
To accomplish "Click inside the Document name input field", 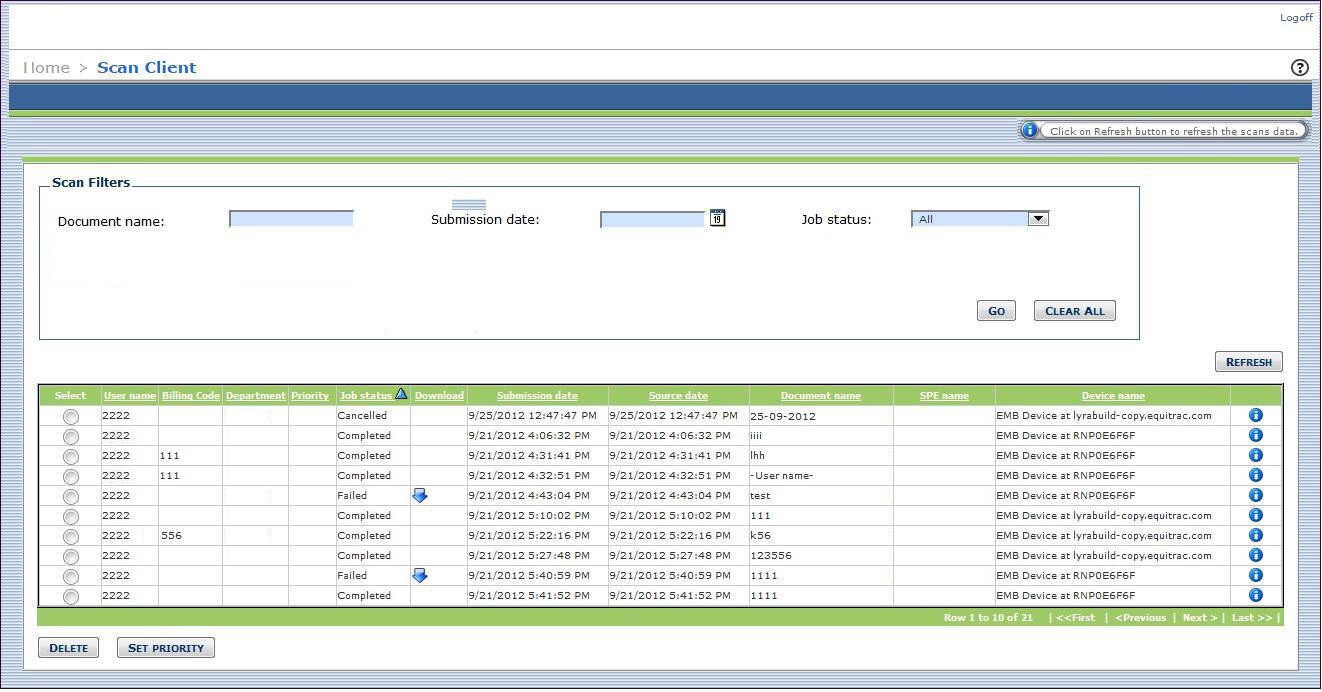I will tap(290, 218).
